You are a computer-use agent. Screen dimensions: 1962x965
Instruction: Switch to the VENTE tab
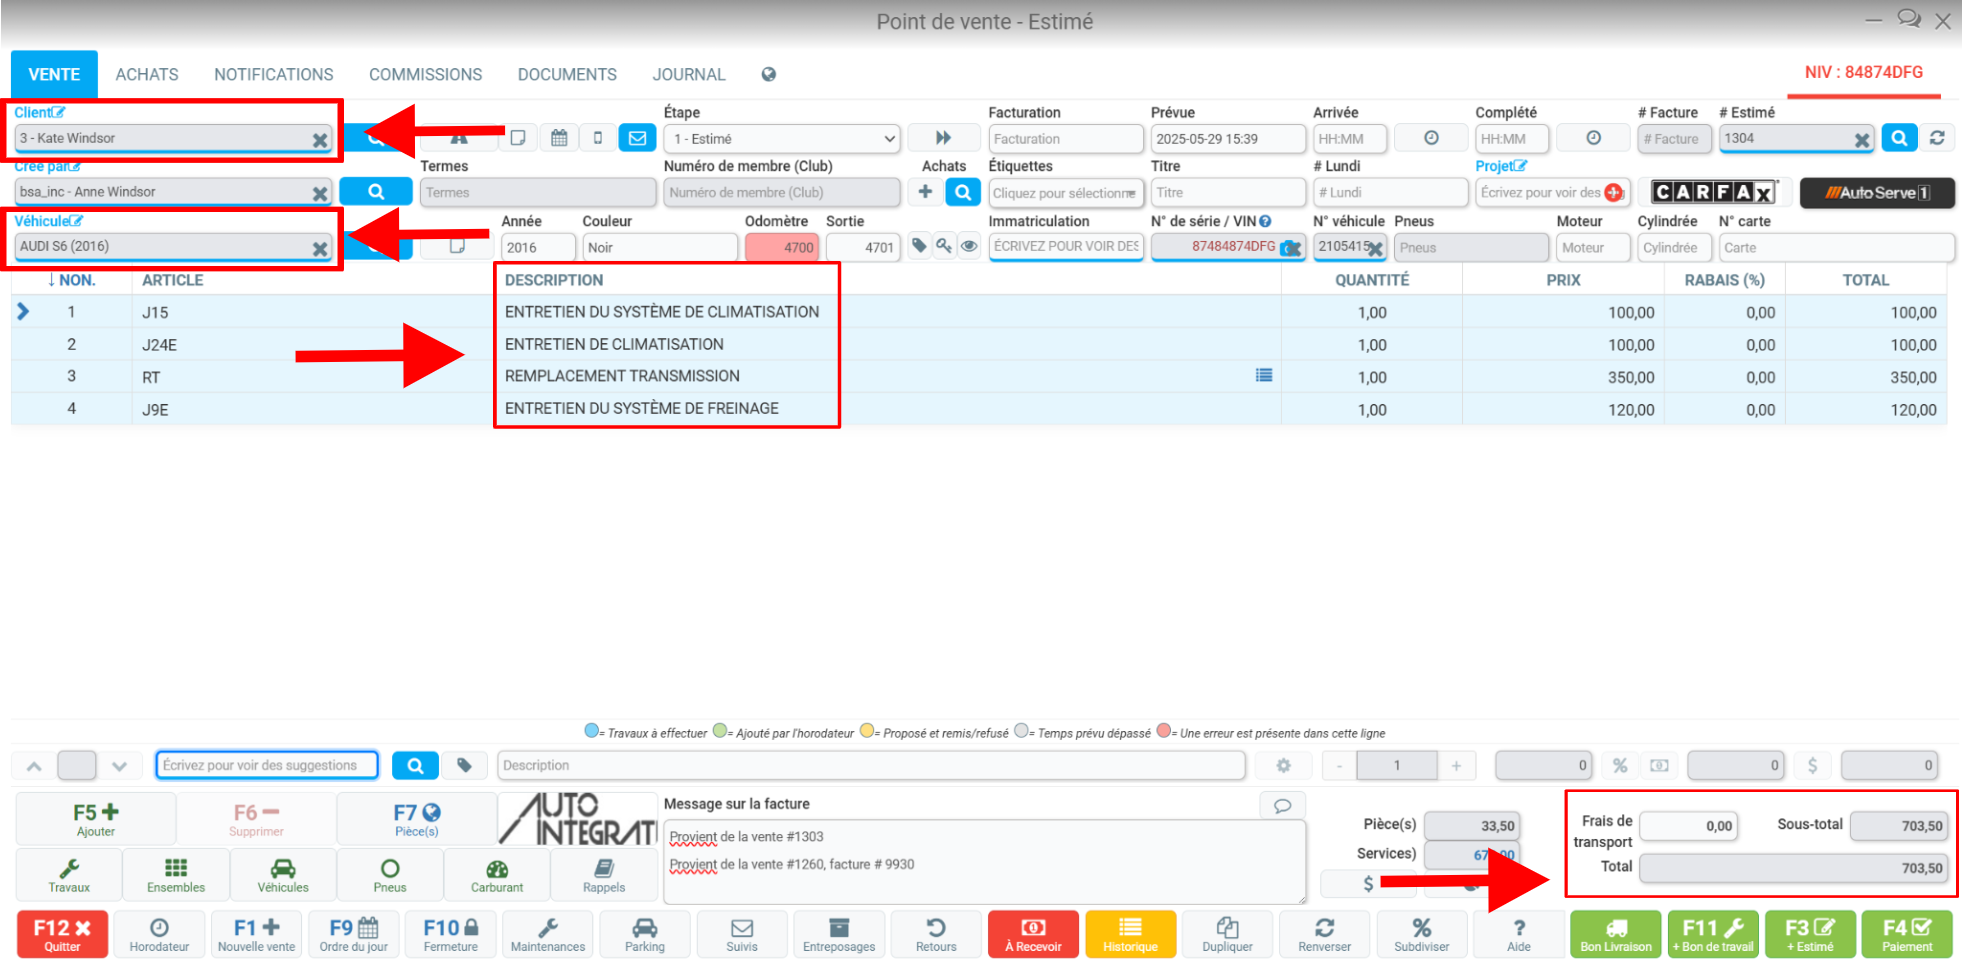(54, 74)
